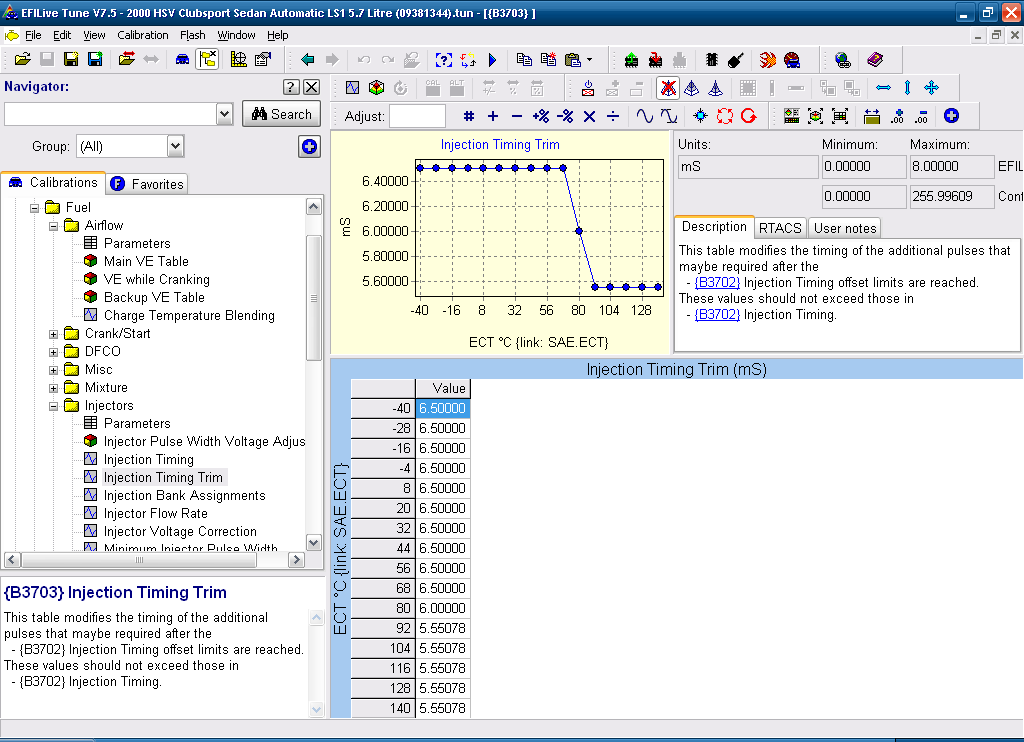Click the blue vertical double-arrow icon
This screenshot has width=1024, height=742.
[907, 88]
